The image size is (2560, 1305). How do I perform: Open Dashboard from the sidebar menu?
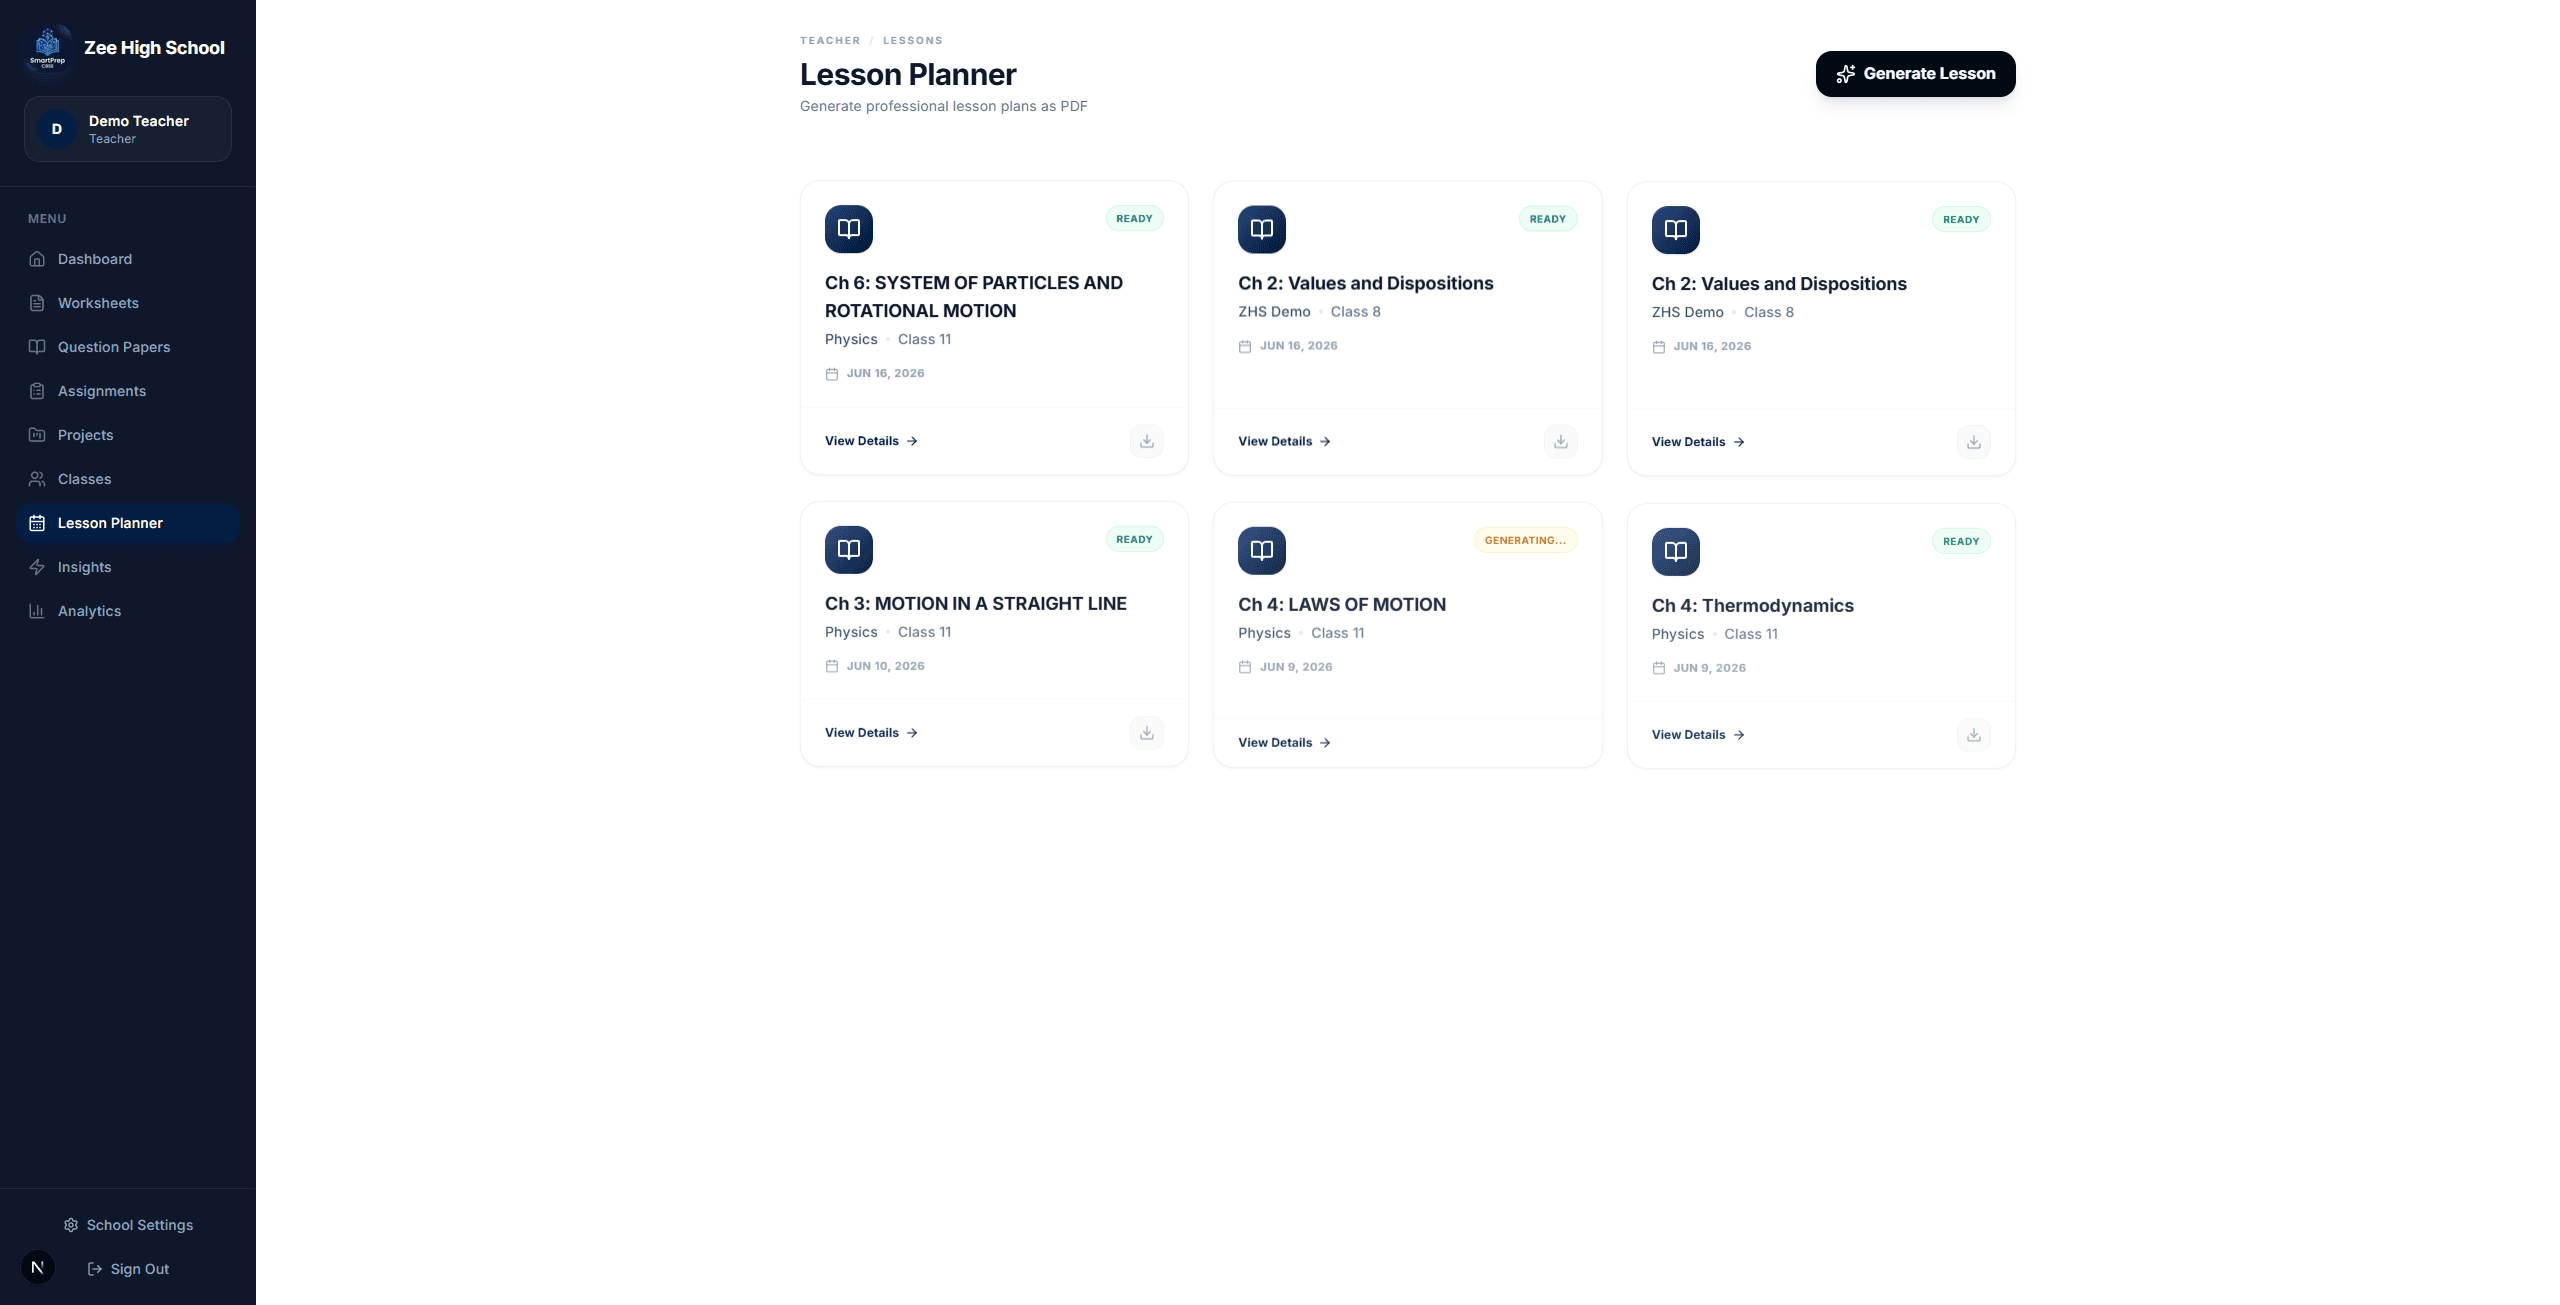point(128,259)
